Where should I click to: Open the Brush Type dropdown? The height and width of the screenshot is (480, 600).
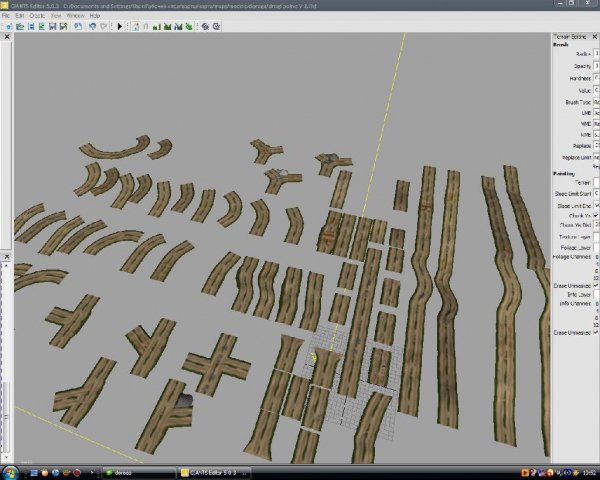coord(596,102)
